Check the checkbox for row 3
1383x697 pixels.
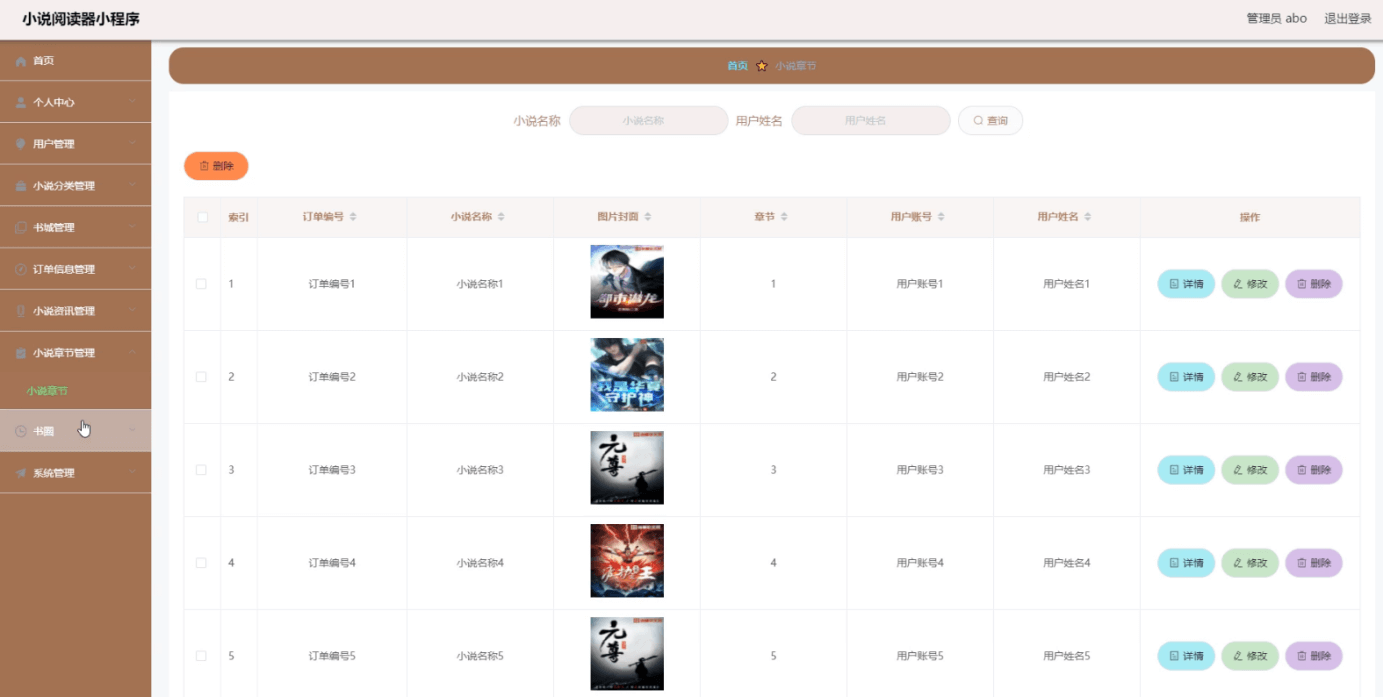[x=201, y=470]
